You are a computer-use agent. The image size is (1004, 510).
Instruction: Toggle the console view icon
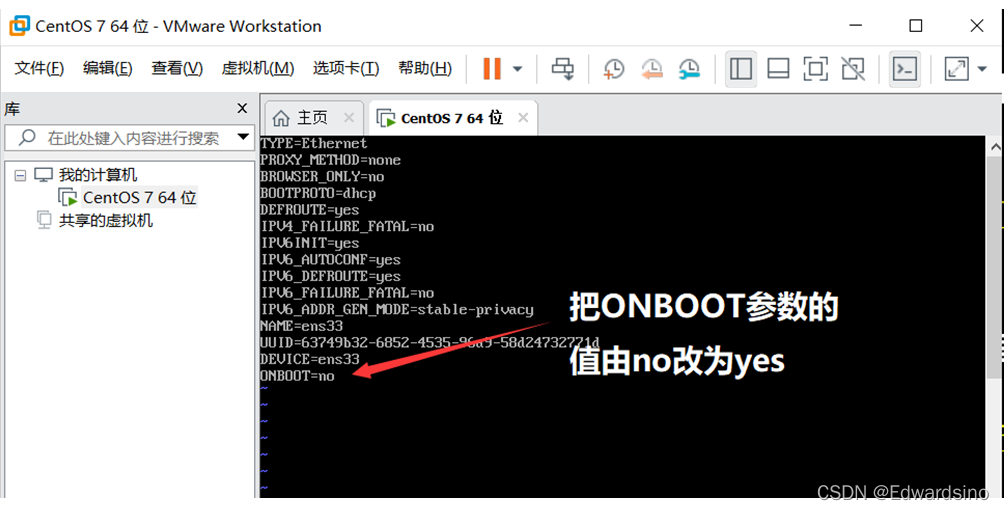point(905,69)
